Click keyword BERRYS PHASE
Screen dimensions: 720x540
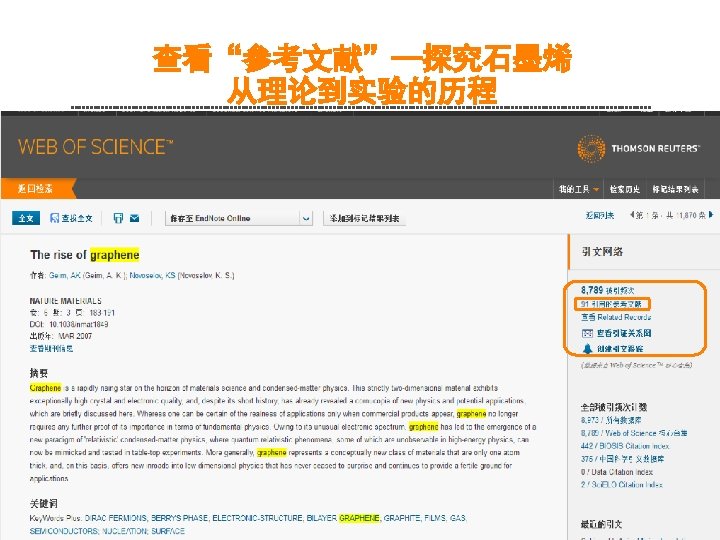click(180, 518)
